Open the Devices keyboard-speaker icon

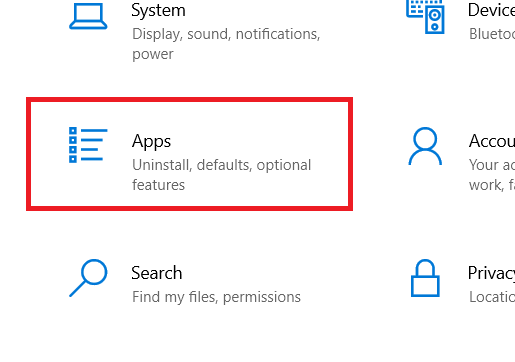point(425,17)
